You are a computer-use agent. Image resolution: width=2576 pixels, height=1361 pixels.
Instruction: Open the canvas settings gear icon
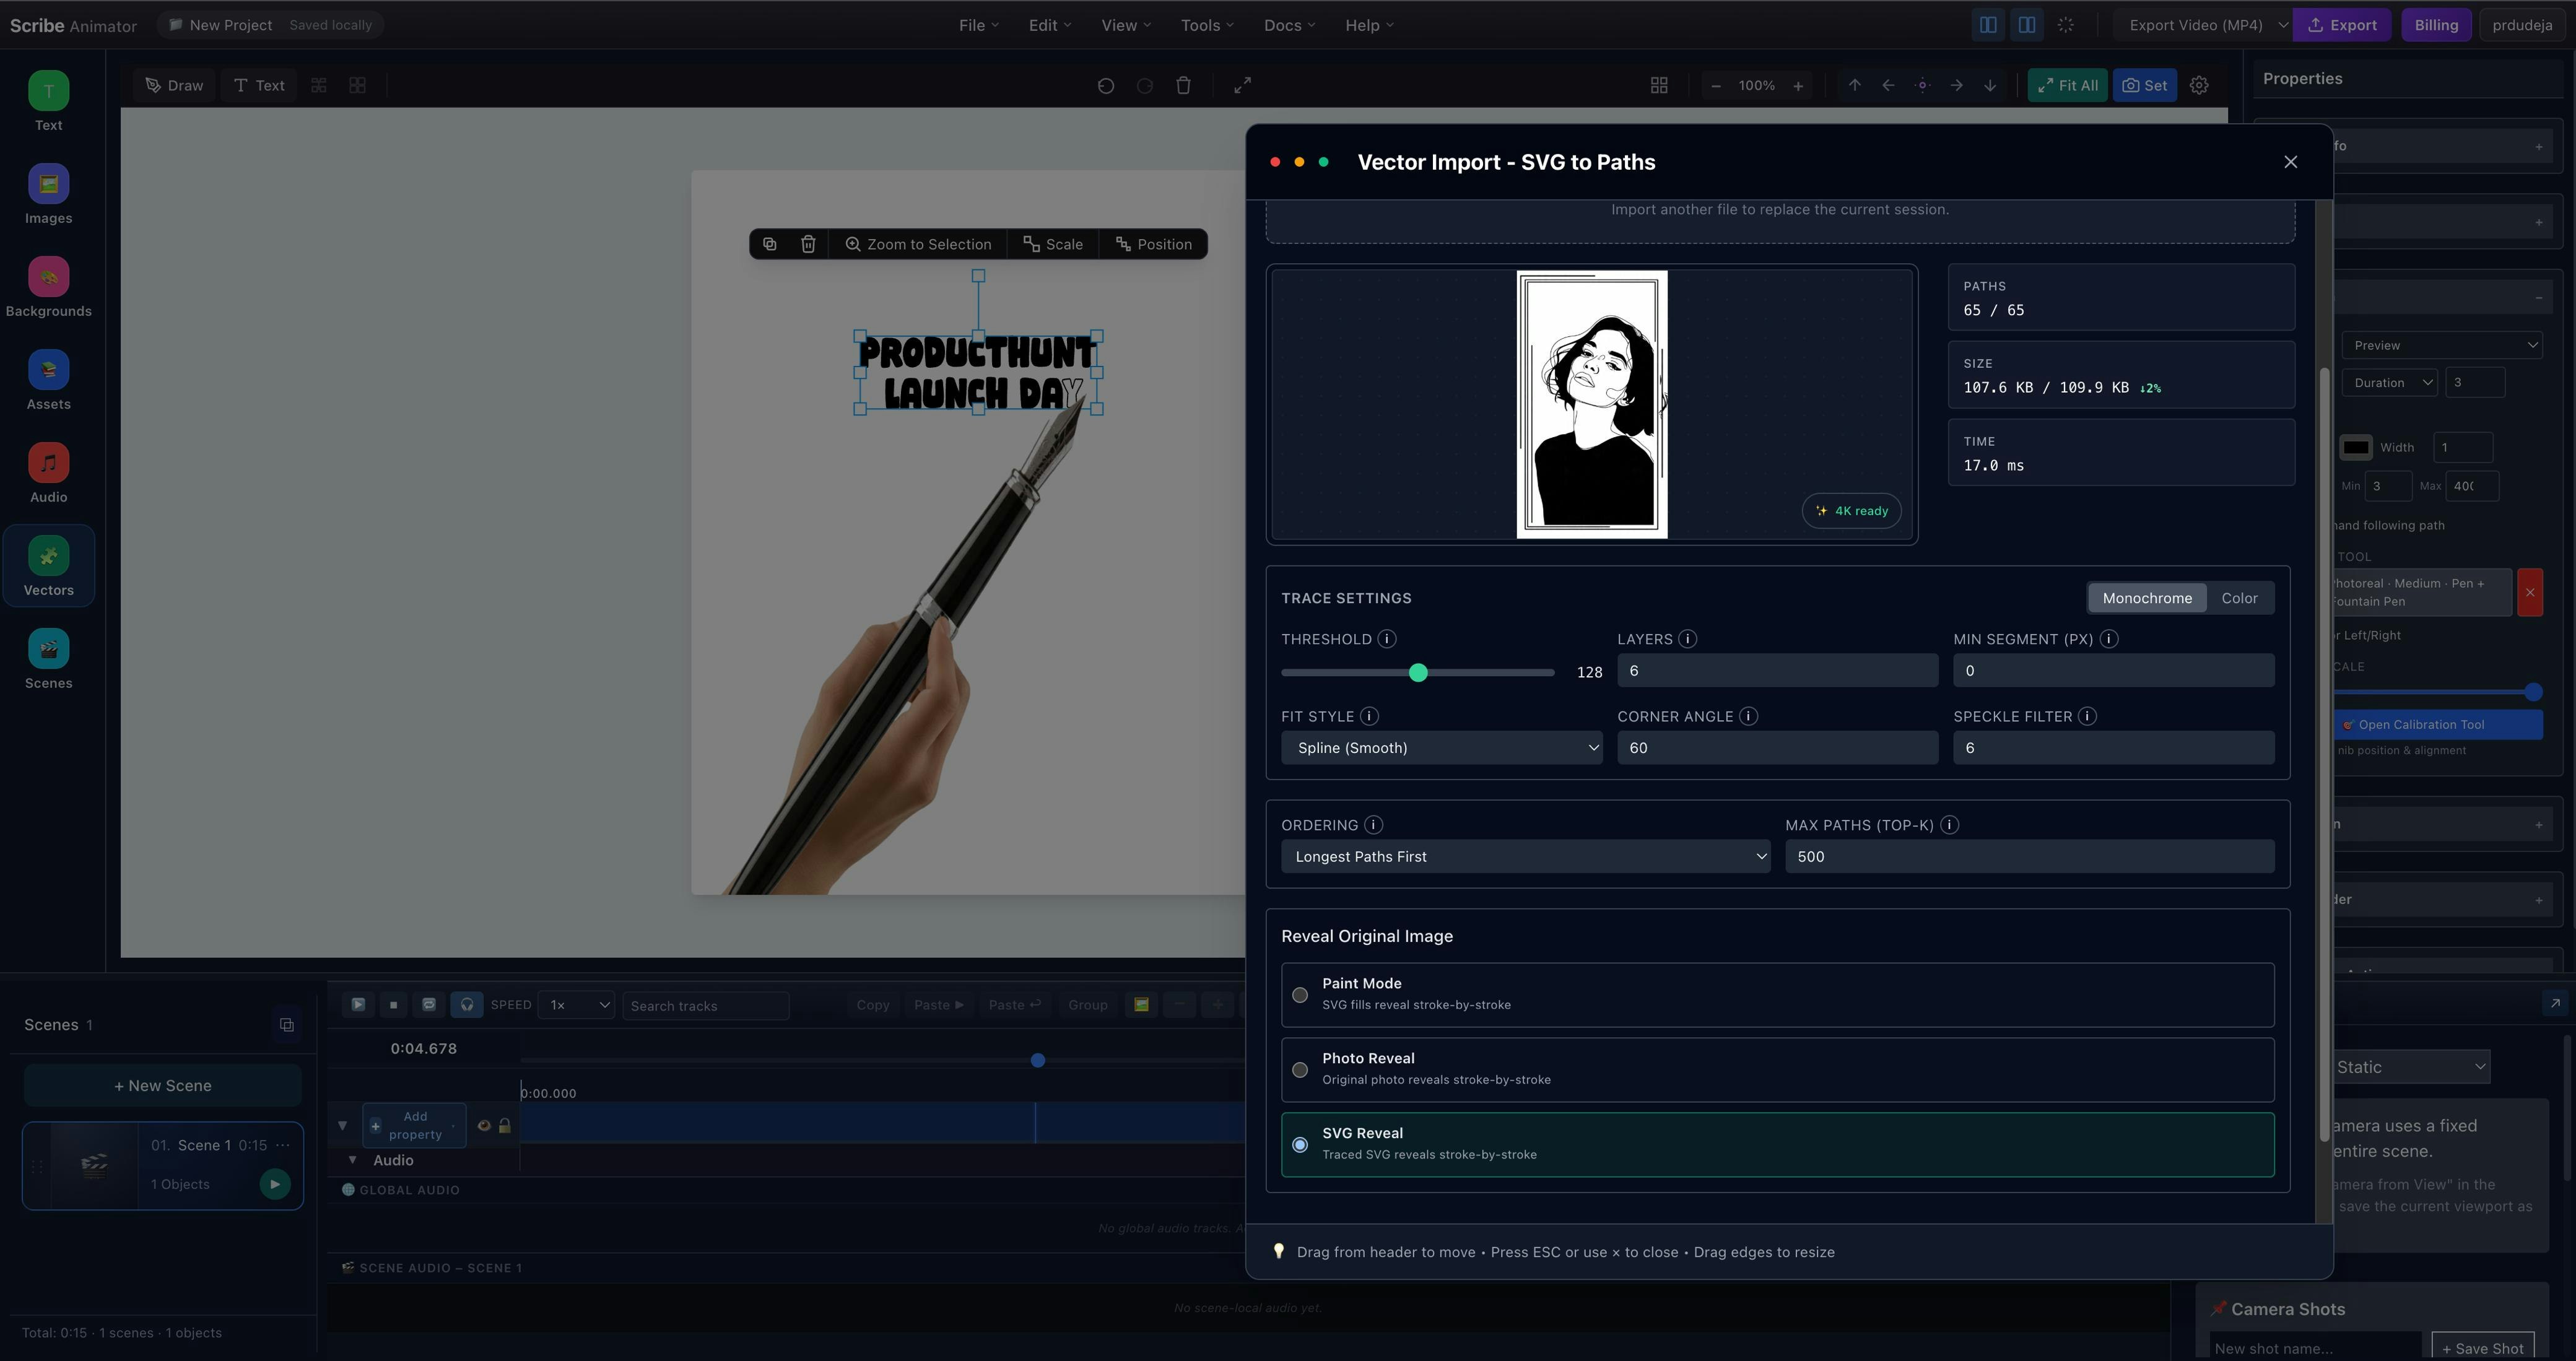click(x=2198, y=86)
